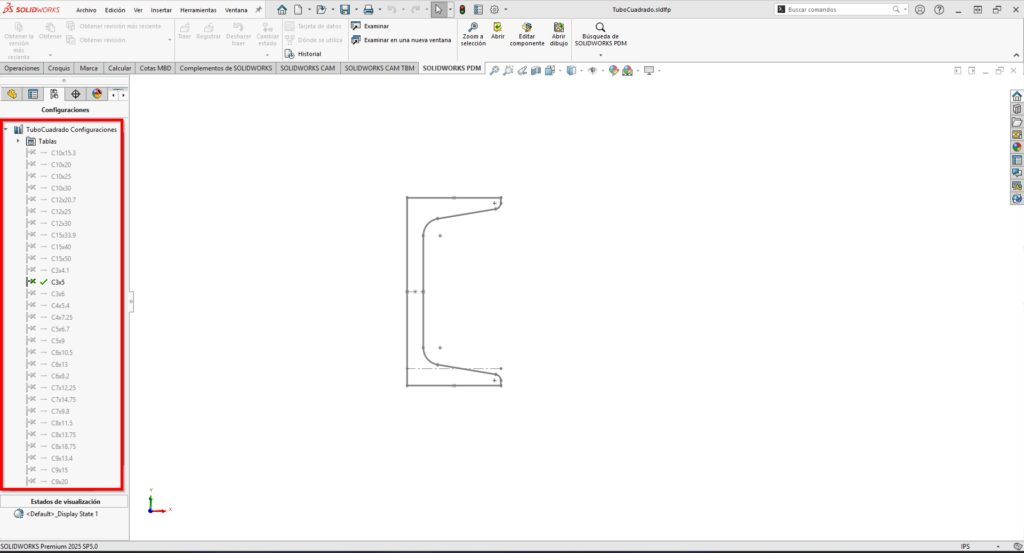Viewport: 1024px width, 553px height.
Task: Click the IPS unit system in status bar
Action: pos(965,546)
